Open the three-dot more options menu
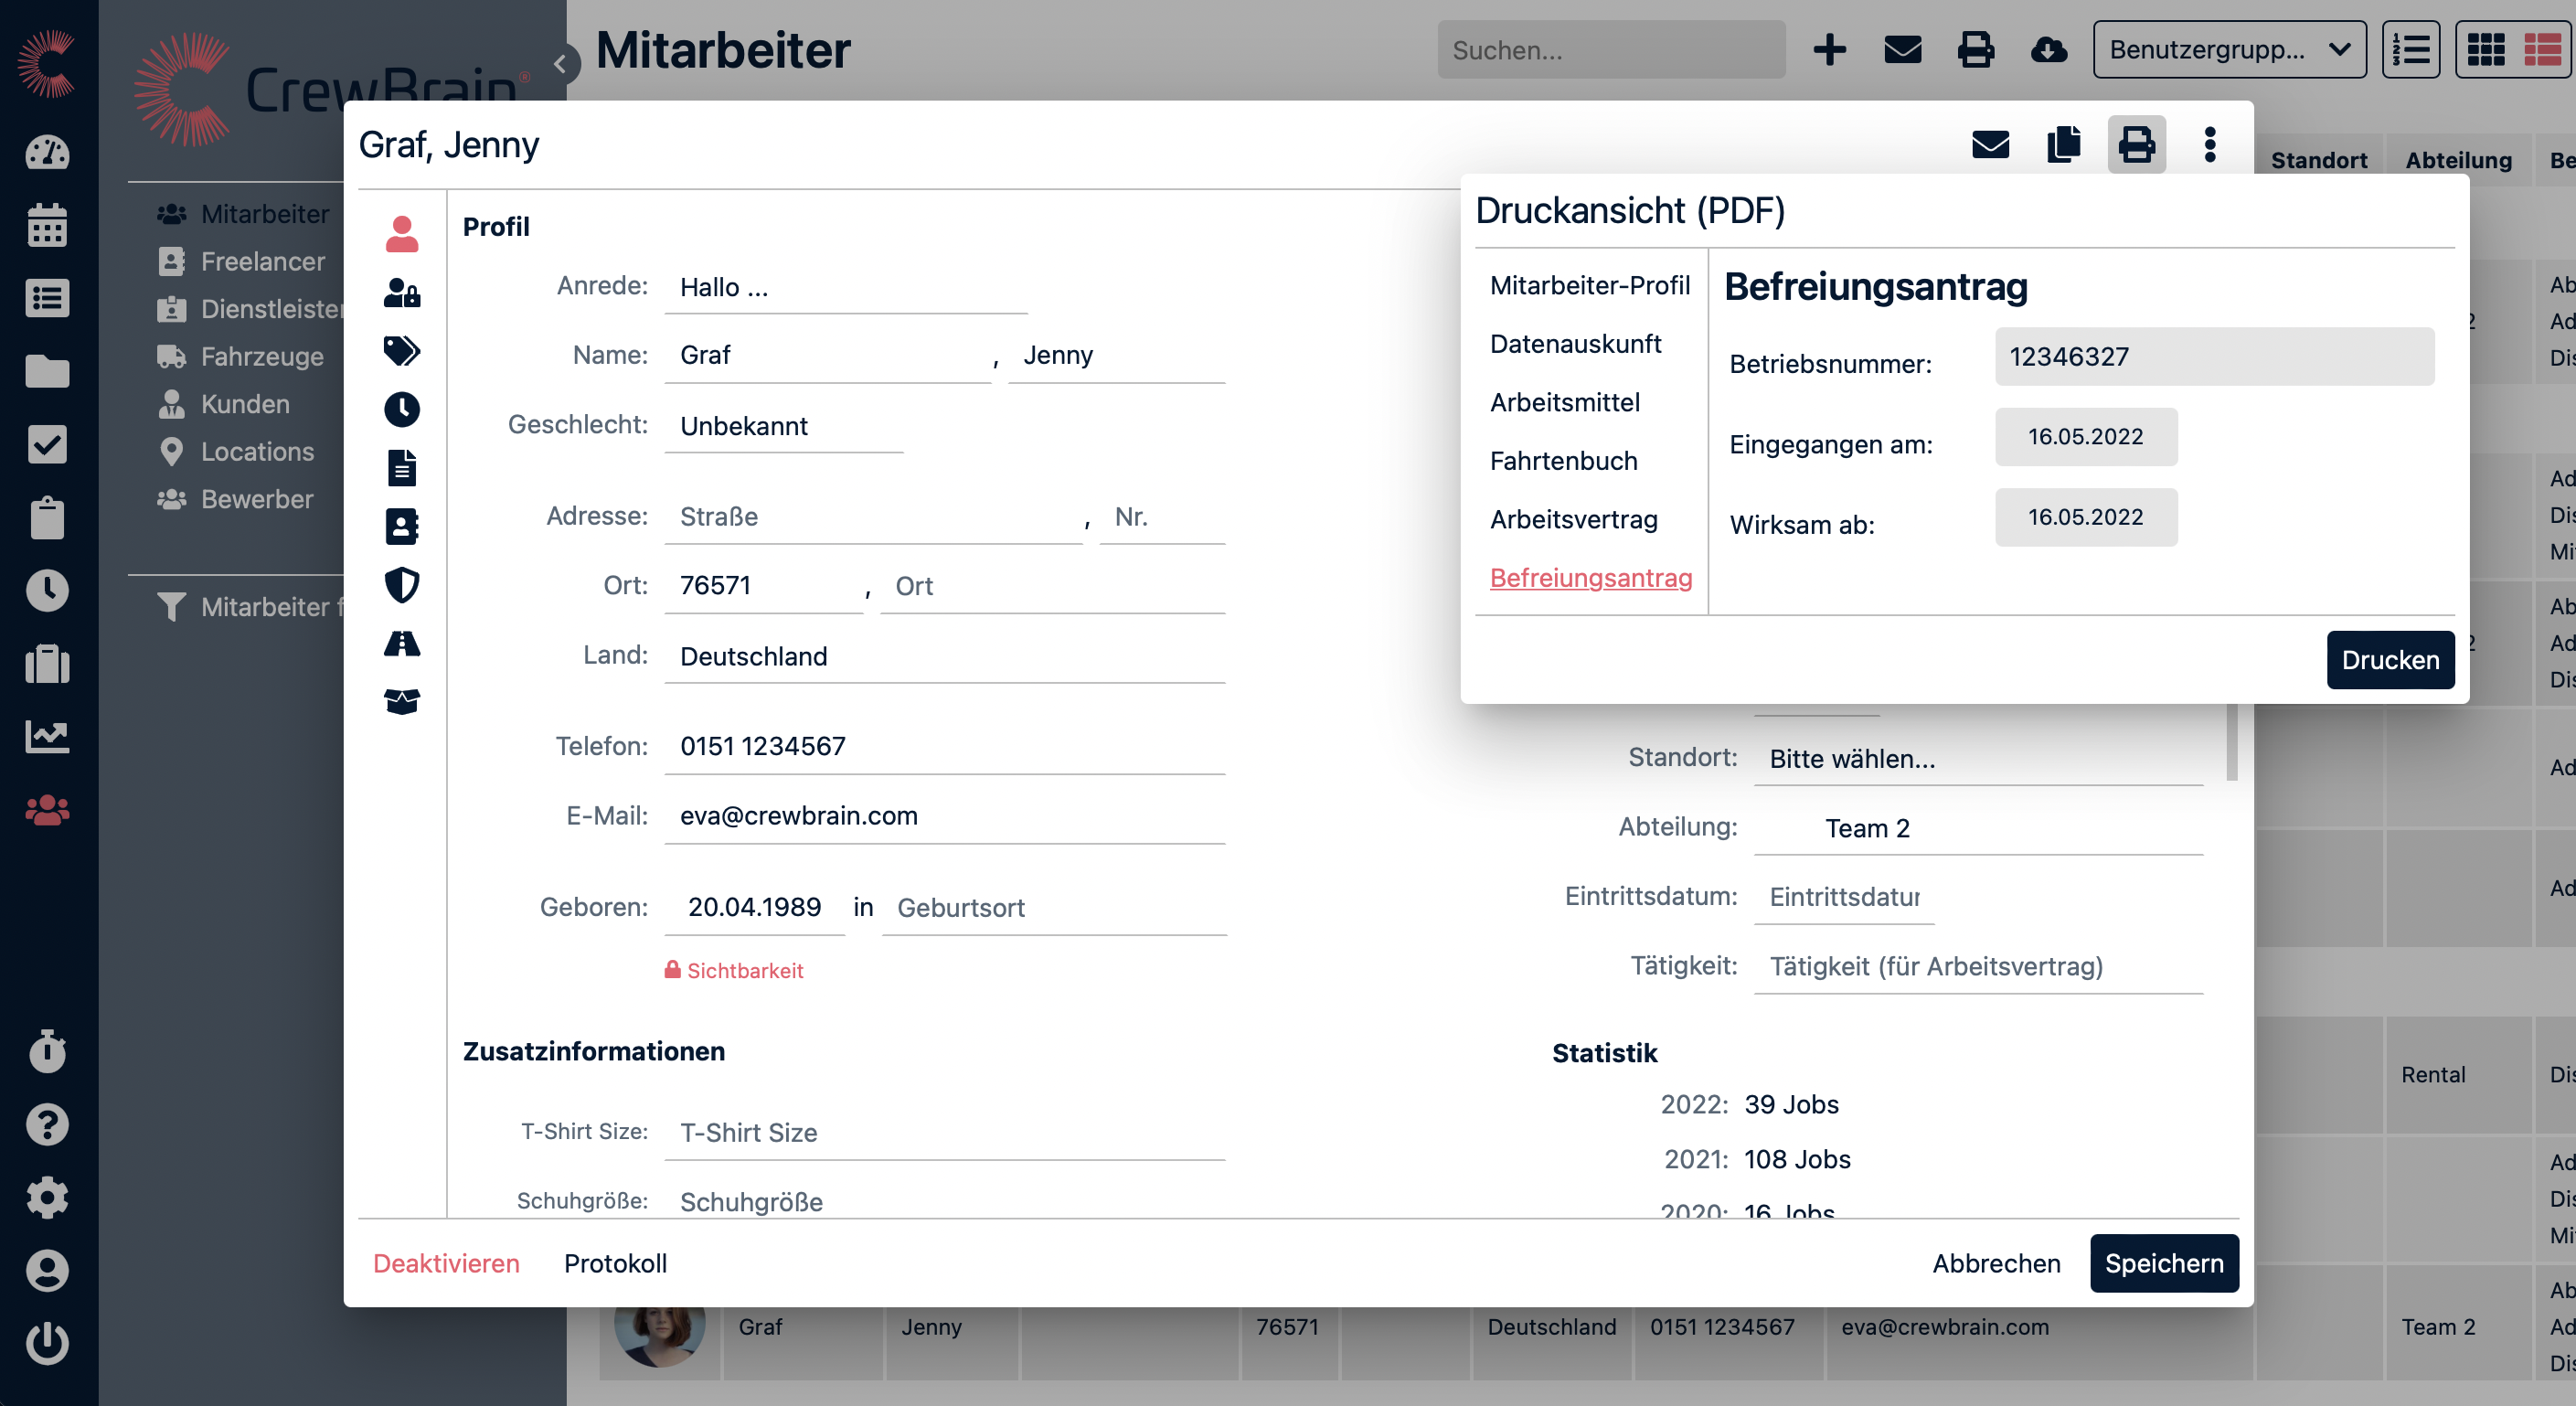2576x1406 pixels. (x=2210, y=145)
